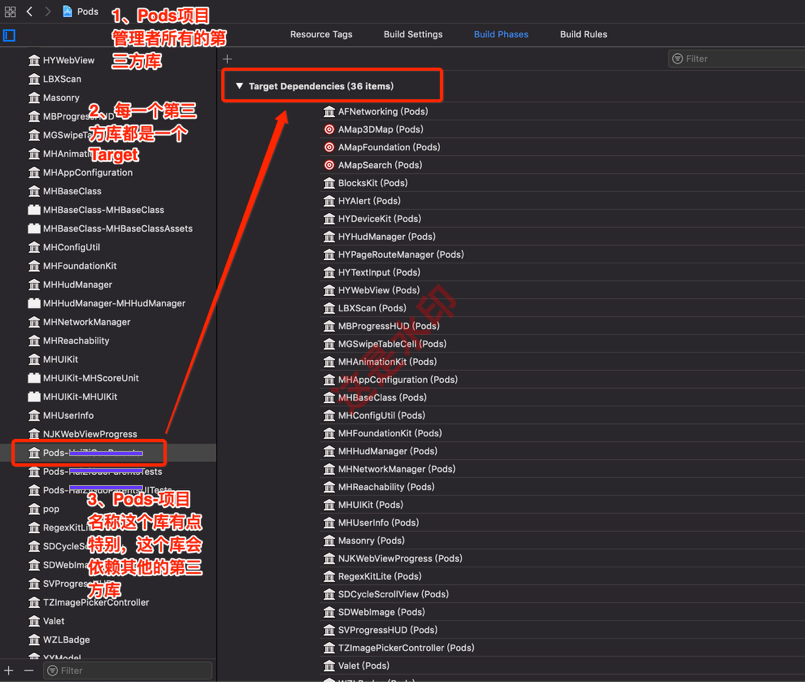Screen dimensions: 805x682
Task: Click the MHBaseClass-MHBaseClass bundle icon
Action: click(x=34, y=210)
